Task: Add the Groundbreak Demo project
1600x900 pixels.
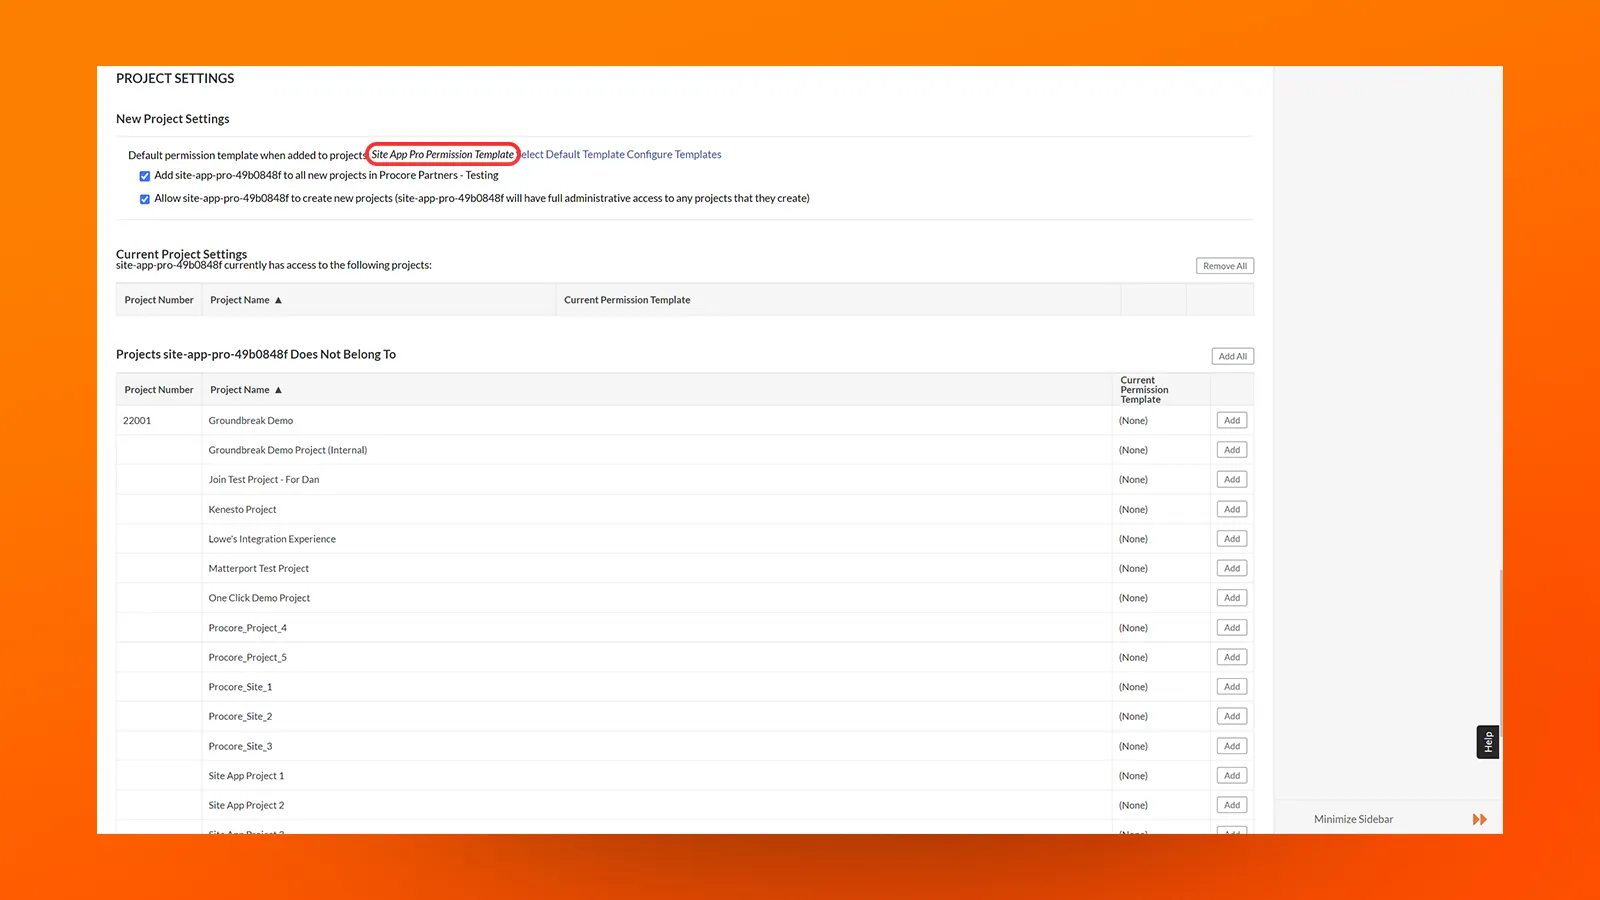Action: pos(1231,420)
